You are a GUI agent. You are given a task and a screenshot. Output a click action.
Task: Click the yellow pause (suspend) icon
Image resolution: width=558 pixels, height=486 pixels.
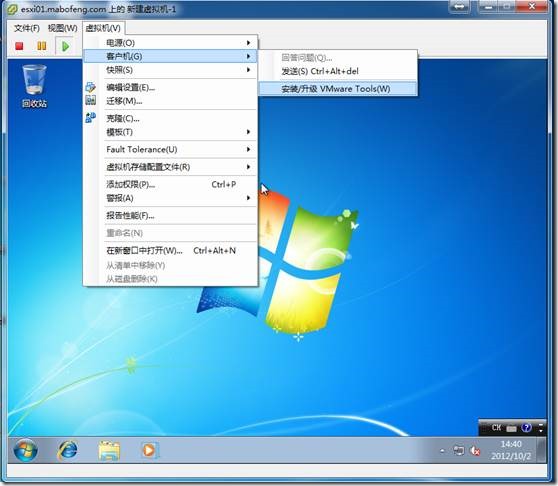coord(42,46)
